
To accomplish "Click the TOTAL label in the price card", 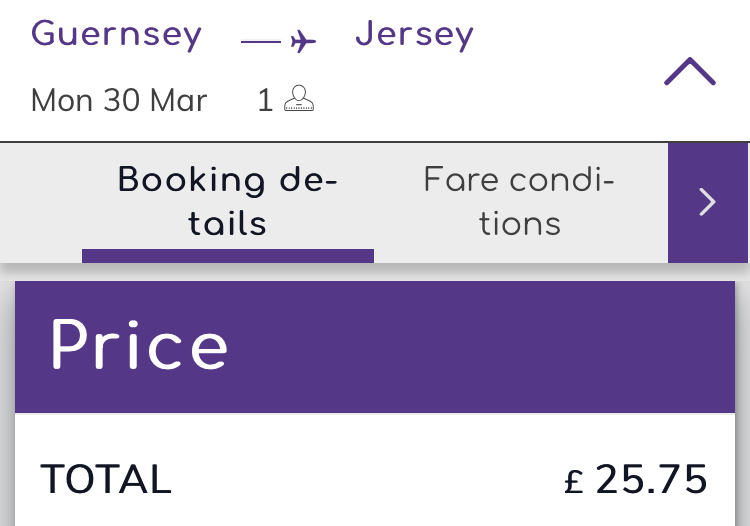I will pos(106,479).
